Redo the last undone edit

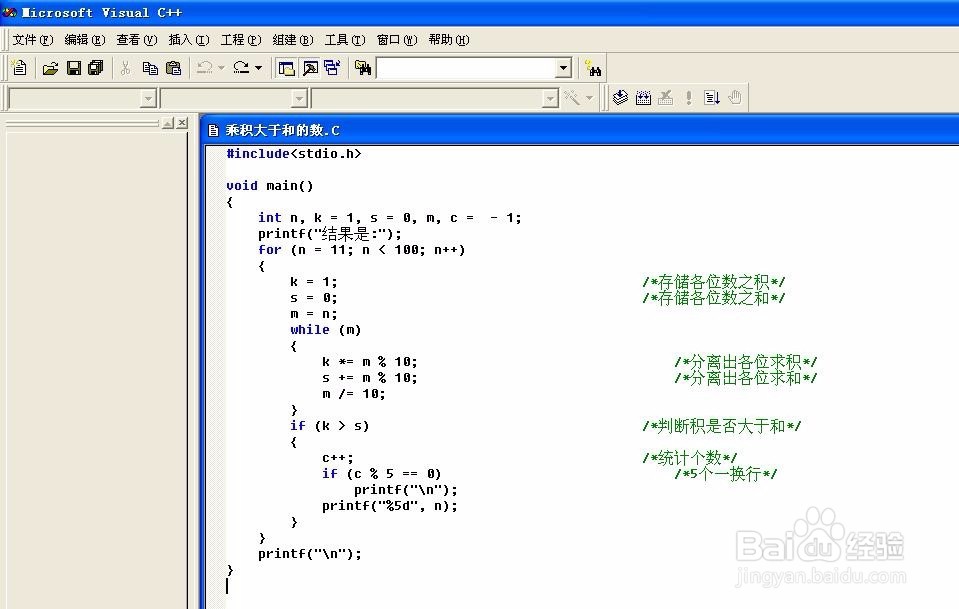pyautogui.click(x=242, y=68)
